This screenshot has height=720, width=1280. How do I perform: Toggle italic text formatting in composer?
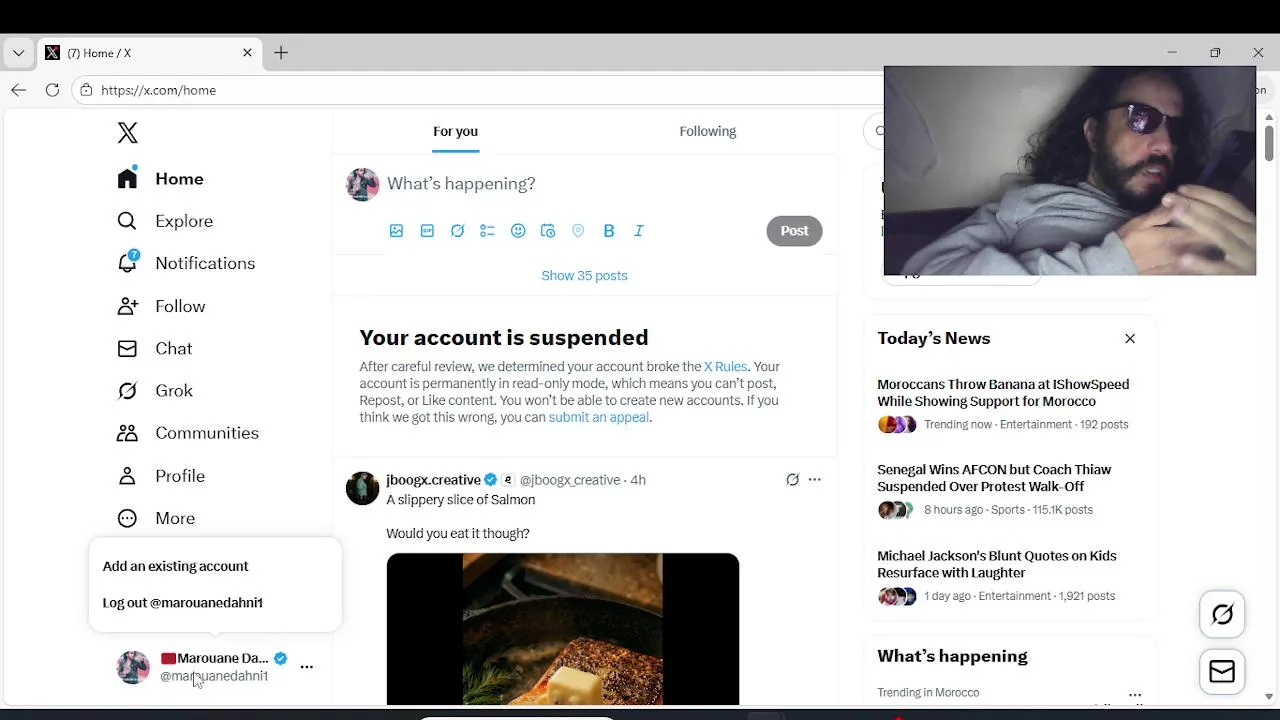coord(639,231)
